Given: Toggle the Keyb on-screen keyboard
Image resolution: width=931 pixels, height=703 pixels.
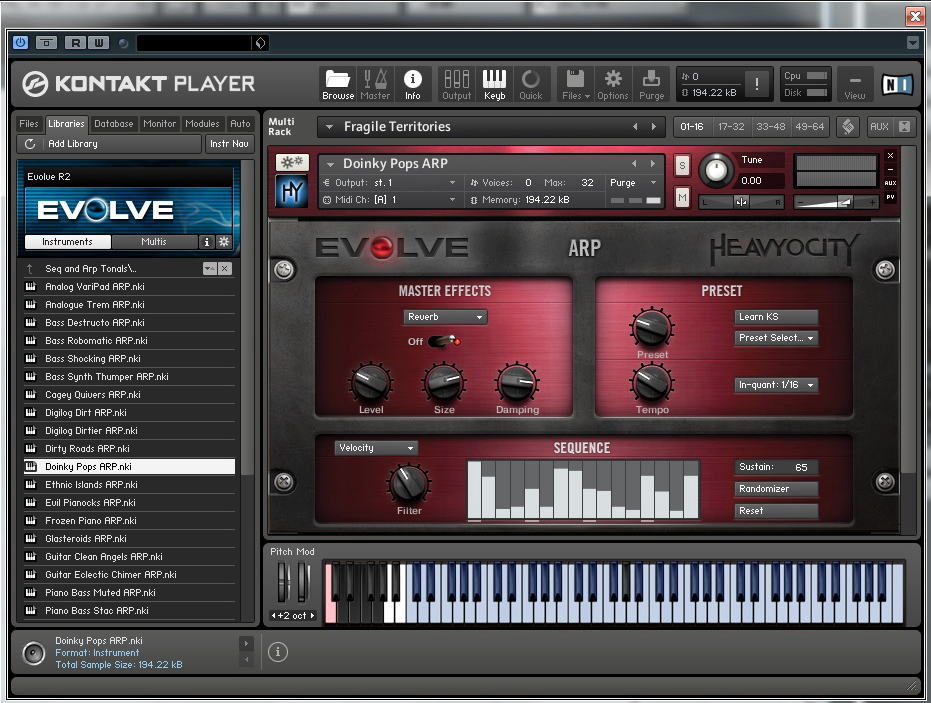Looking at the screenshot, I should click(x=494, y=84).
